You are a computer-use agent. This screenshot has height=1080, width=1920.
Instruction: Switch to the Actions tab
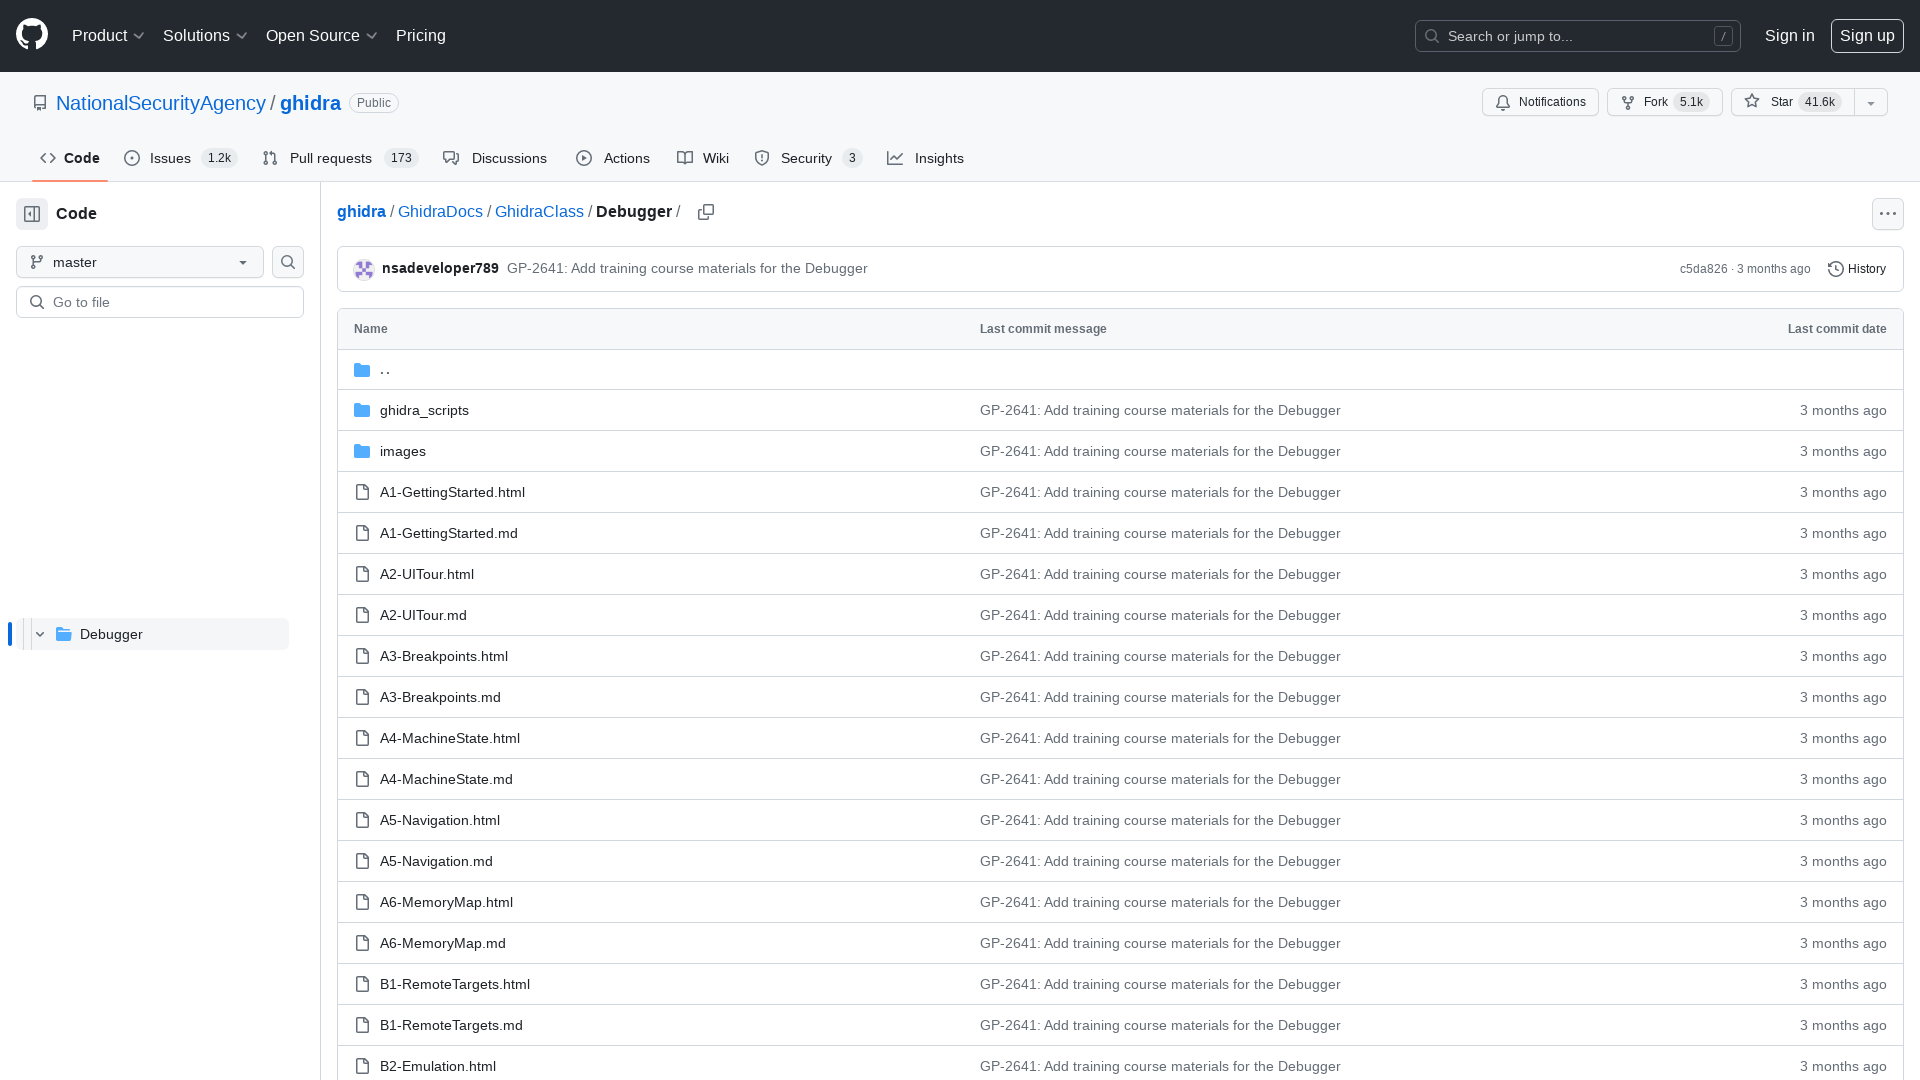click(x=613, y=158)
